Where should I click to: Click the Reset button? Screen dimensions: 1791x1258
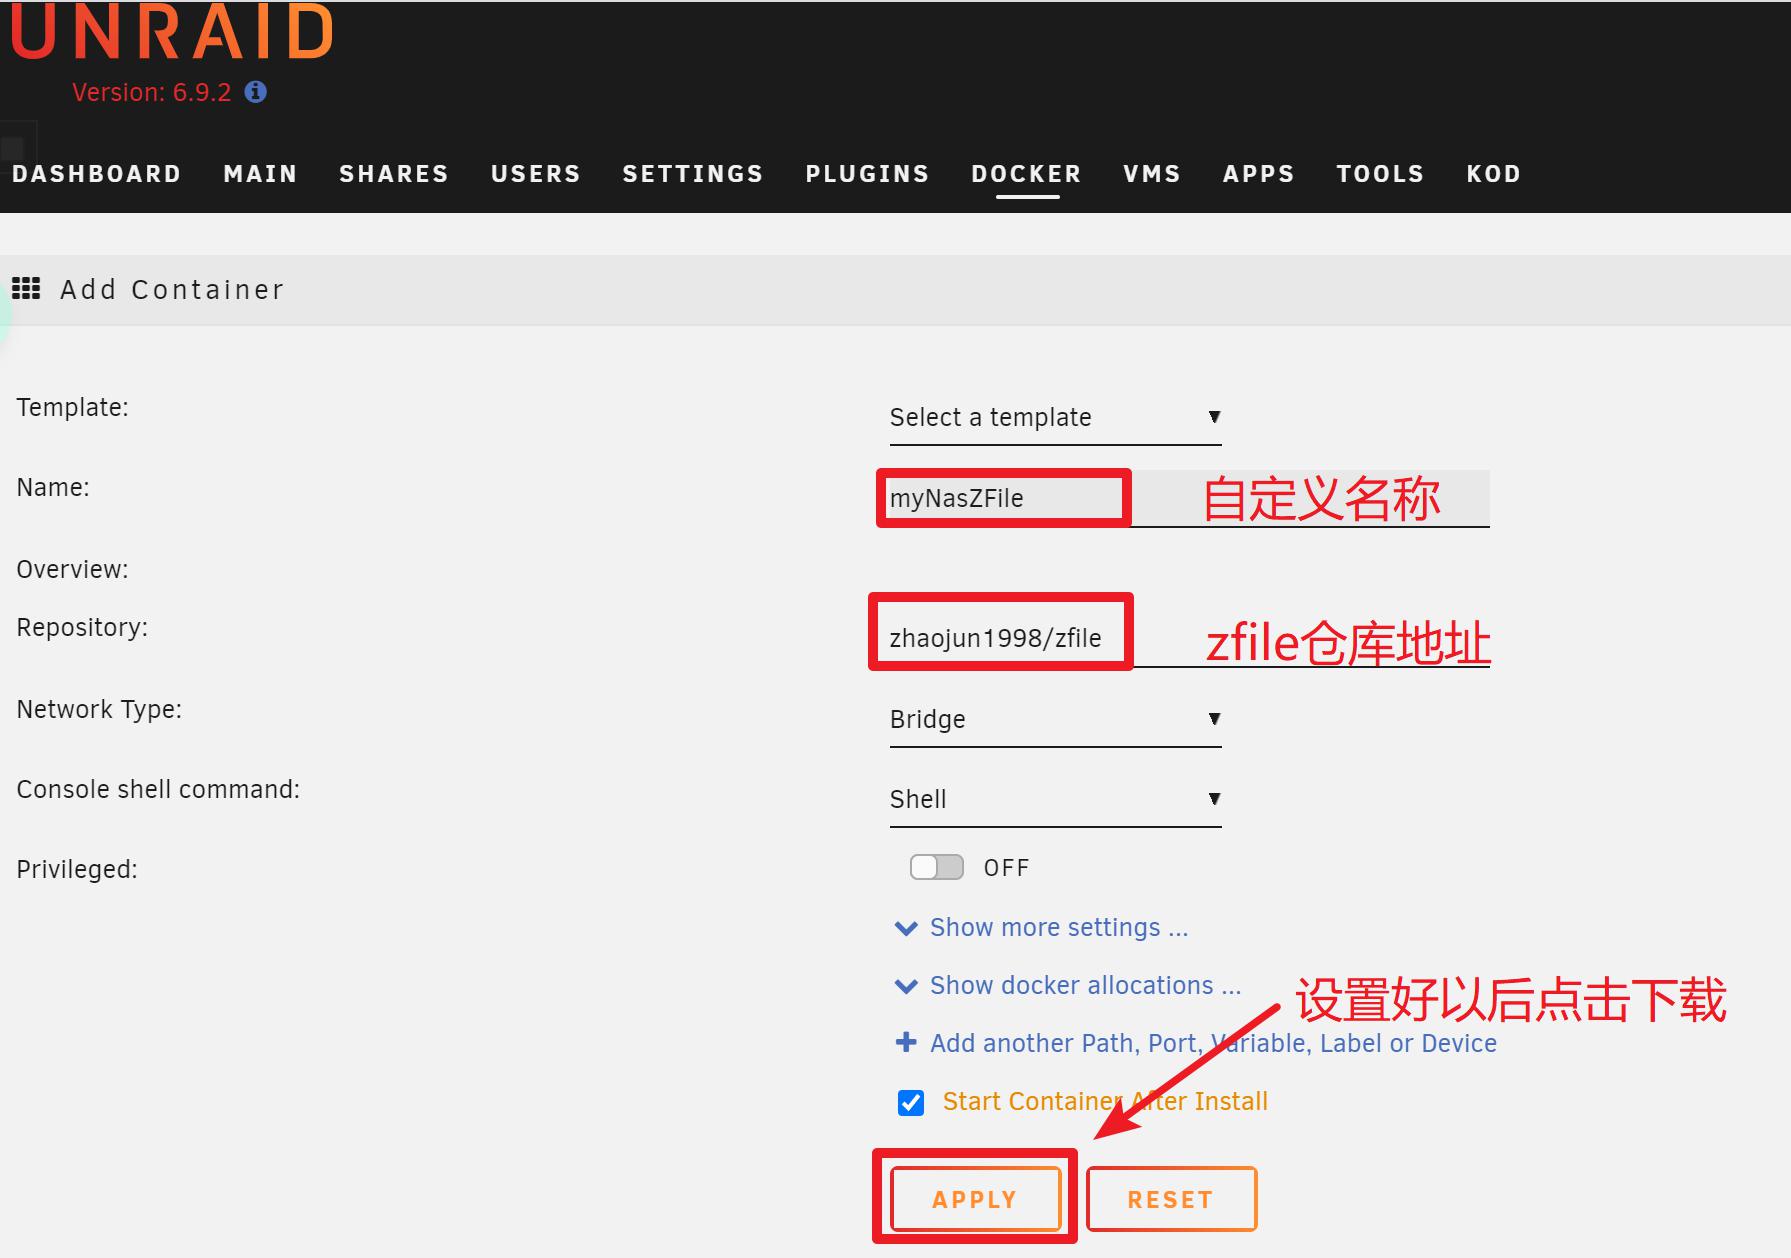[x=1171, y=1199]
